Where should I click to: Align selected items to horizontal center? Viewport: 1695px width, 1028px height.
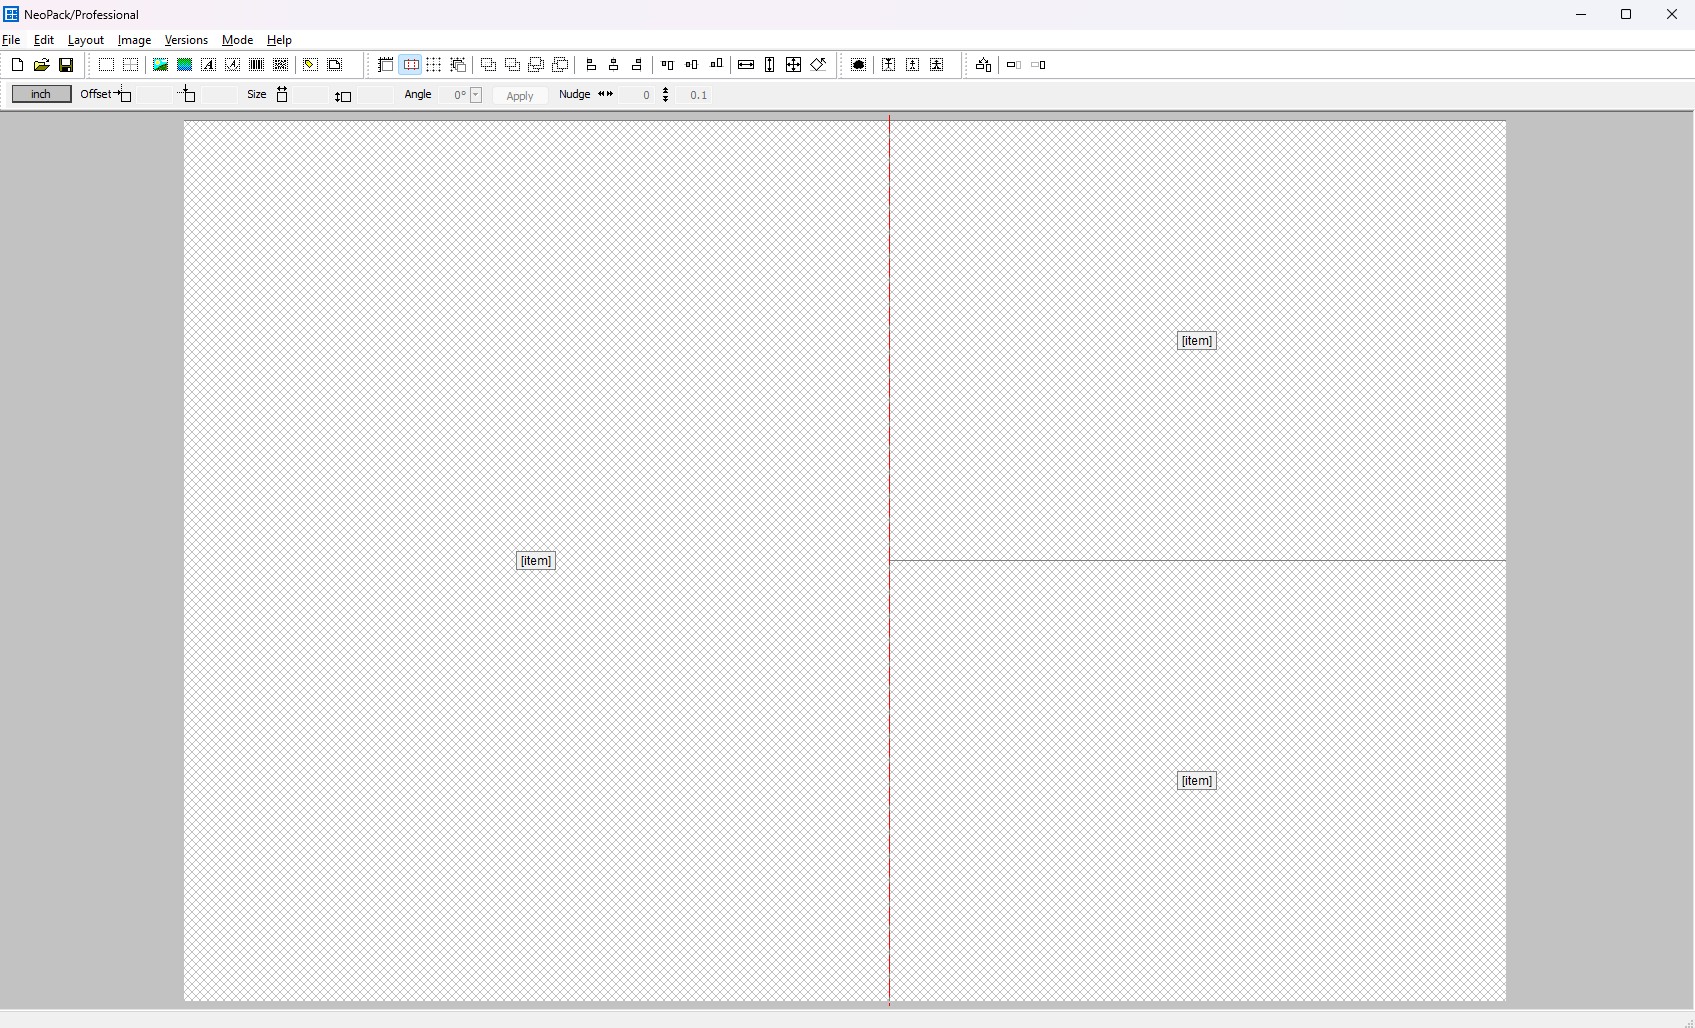coord(614,65)
